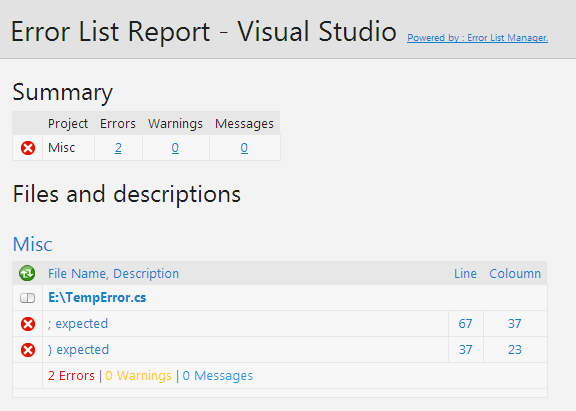Open the E:\TempError.cs file link
The image size is (576, 411).
(97, 298)
